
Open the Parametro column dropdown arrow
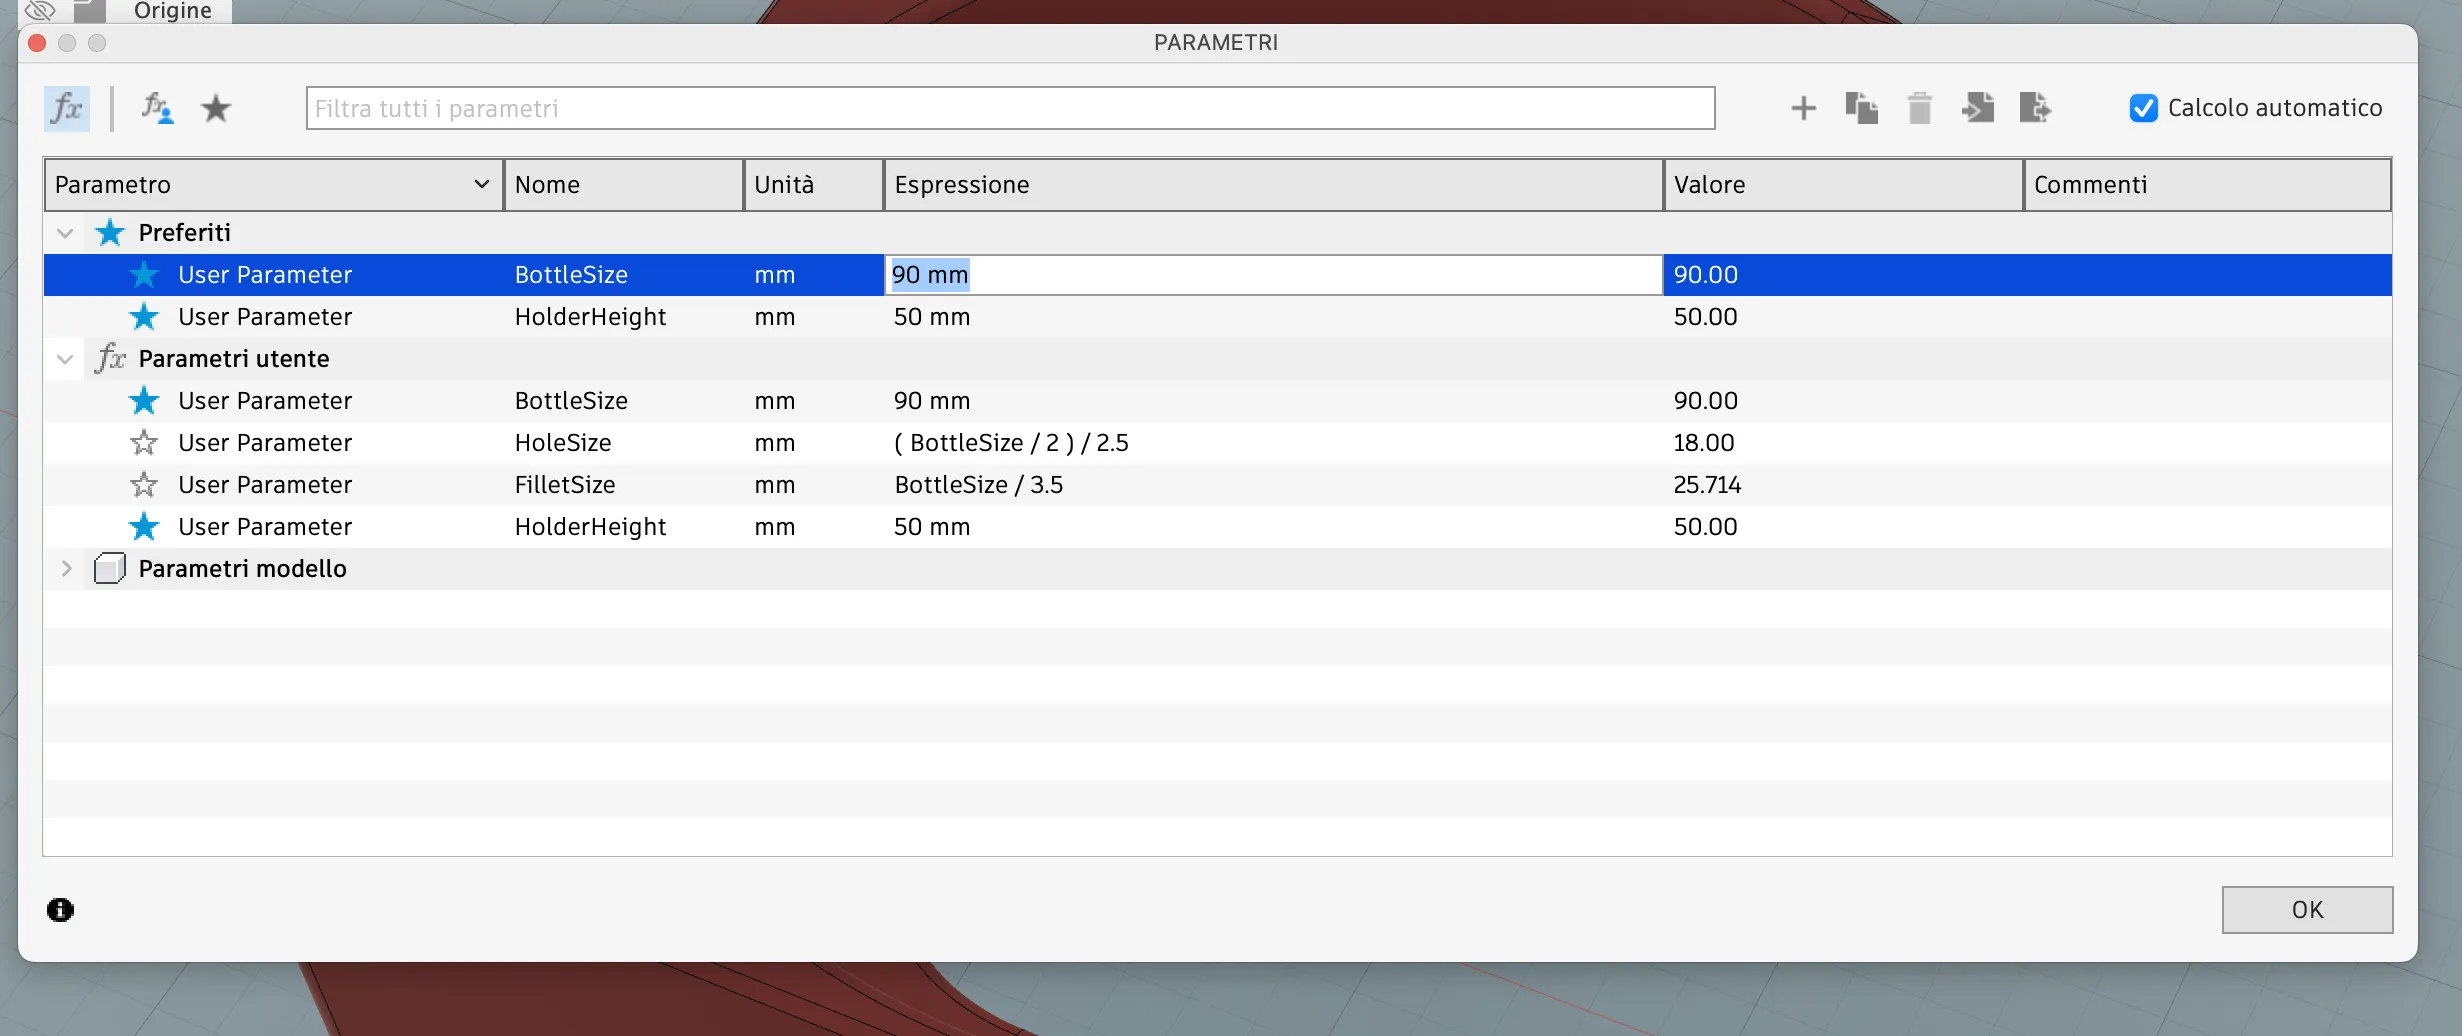pos(481,184)
